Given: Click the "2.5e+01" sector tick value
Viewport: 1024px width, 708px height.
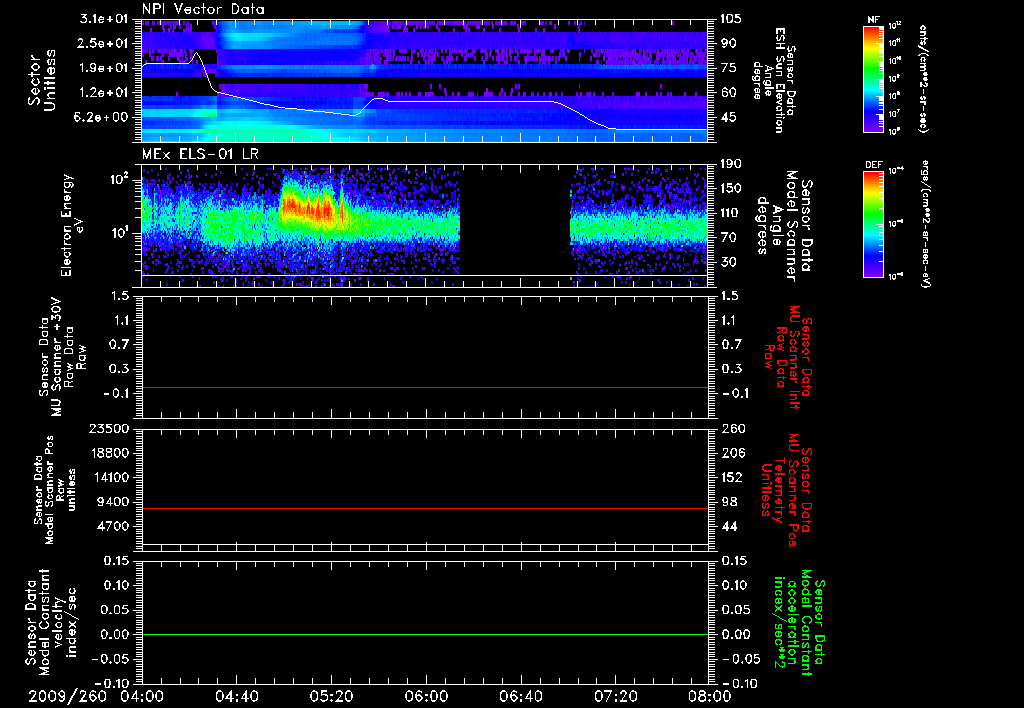Looking at the screenshot, I should point(103,43).
